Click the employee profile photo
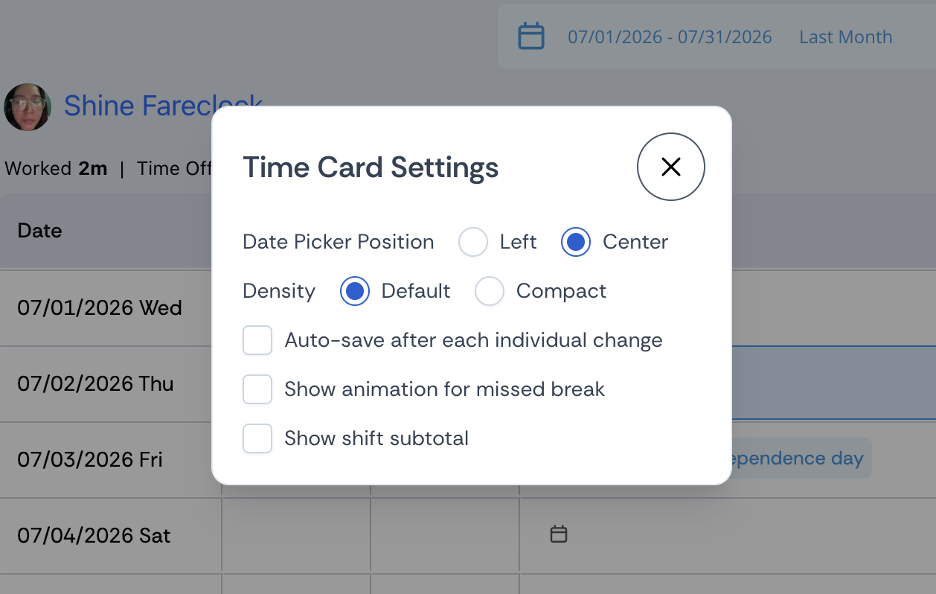The height and width of the screenshot is (594, 936). pos(27,106)
